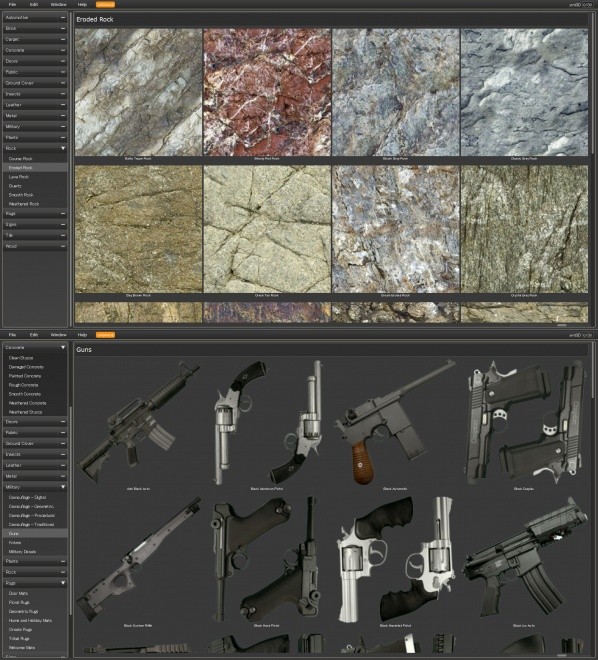The width and height of the screenshot is (598, 660).
Task: Collapse Rock category in Eroded Rock window
Action: pyautogui.click(x=35, y=148)
